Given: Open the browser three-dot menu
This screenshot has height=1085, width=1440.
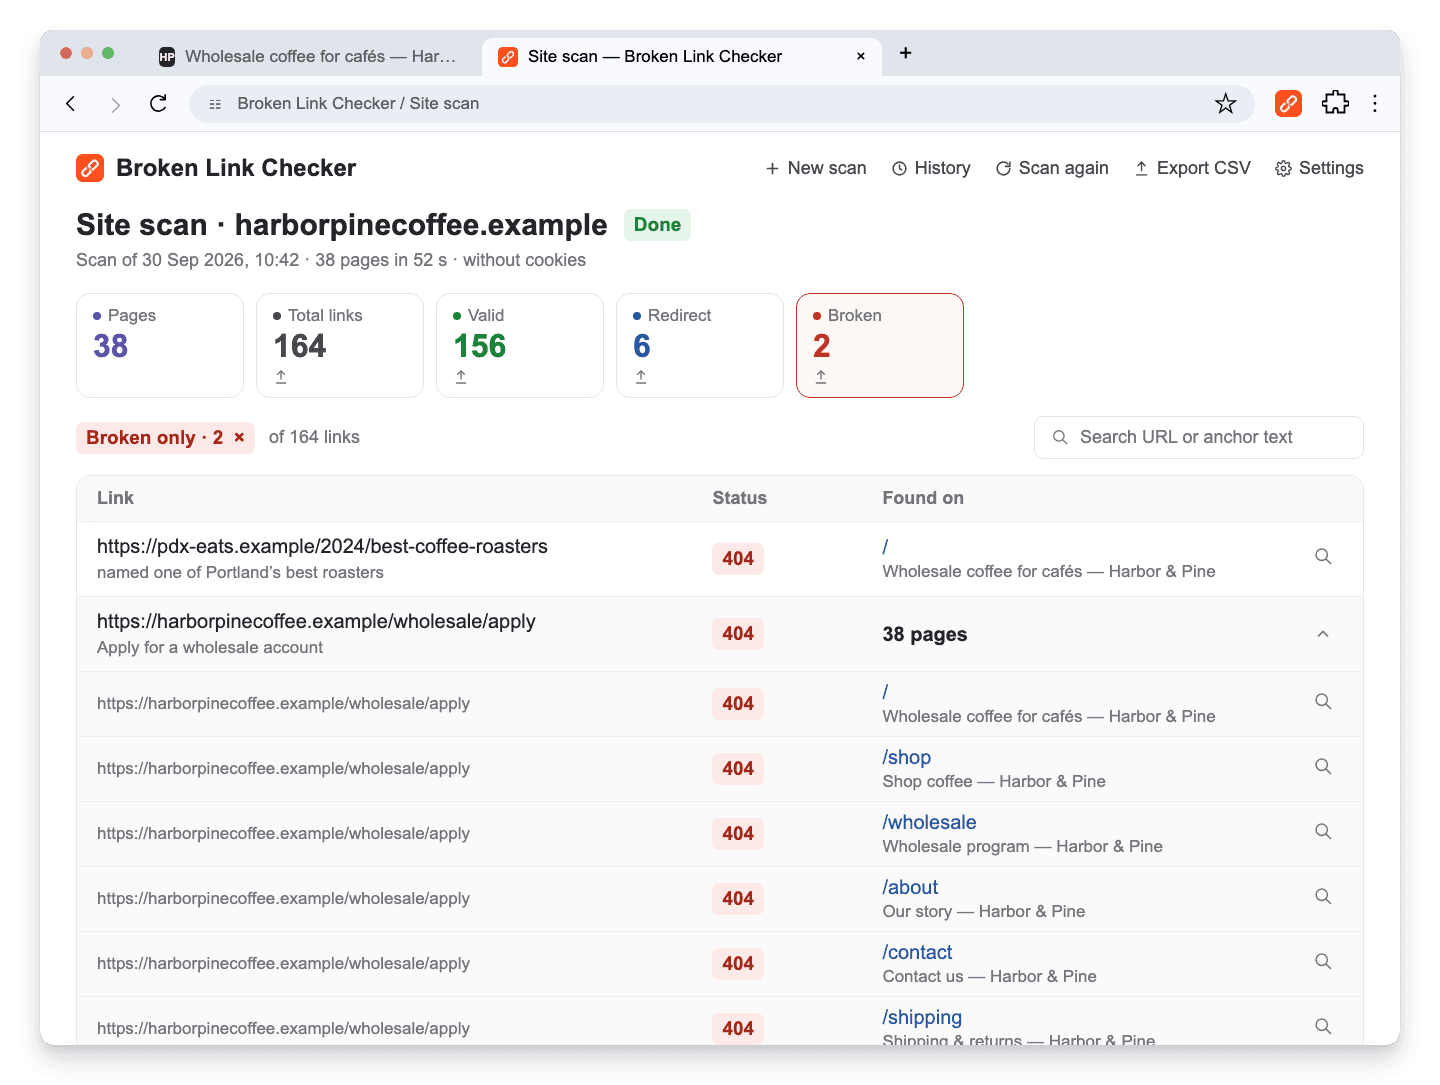Looking at the screenshot, I should pos(1375,104).
